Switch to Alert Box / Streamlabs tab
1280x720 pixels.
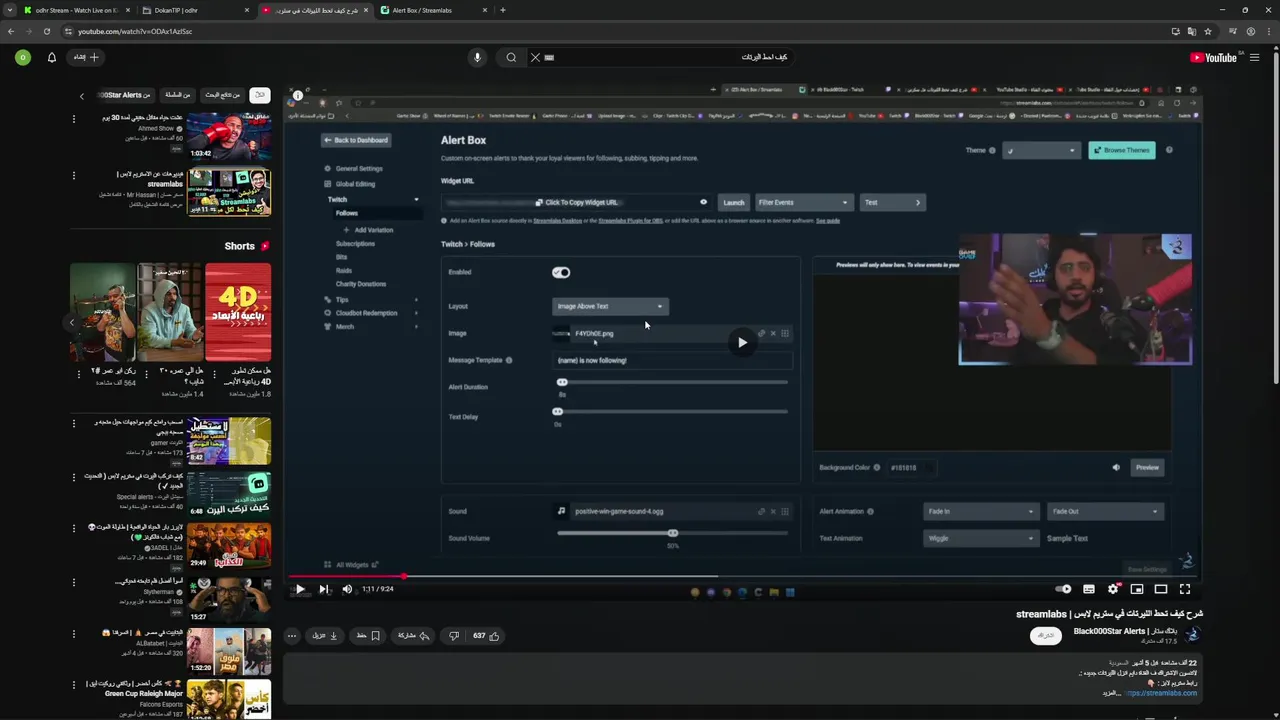[432, 10]
